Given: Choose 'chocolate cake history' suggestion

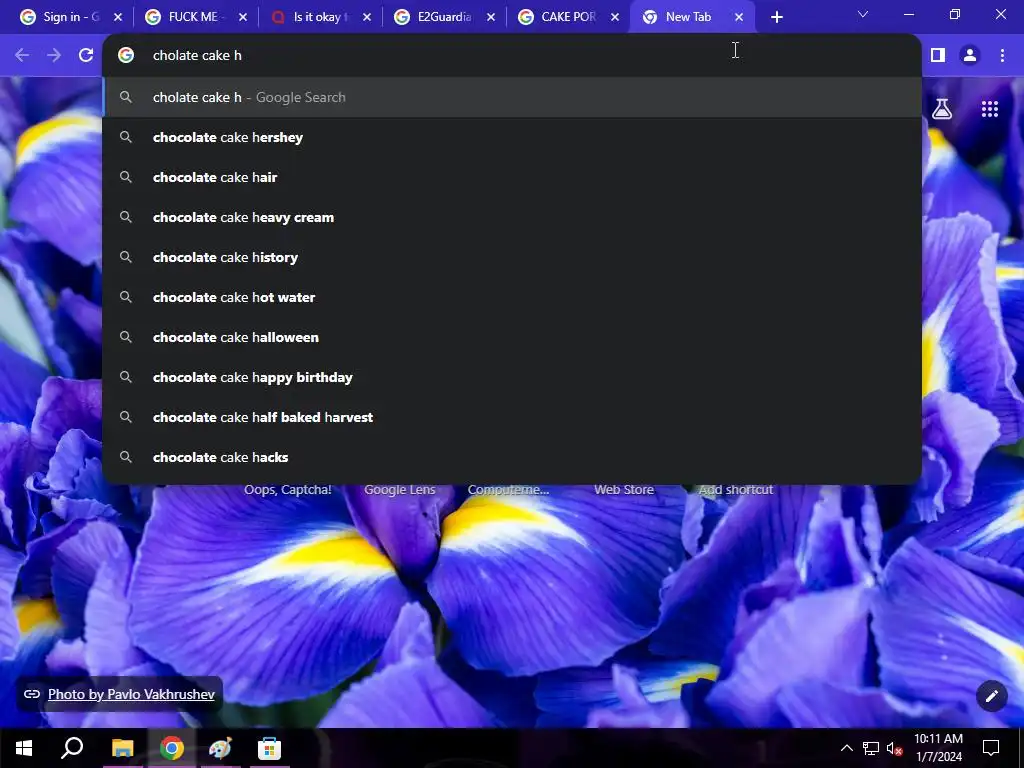Looking at the screenshot, I should tap(512, 257).
